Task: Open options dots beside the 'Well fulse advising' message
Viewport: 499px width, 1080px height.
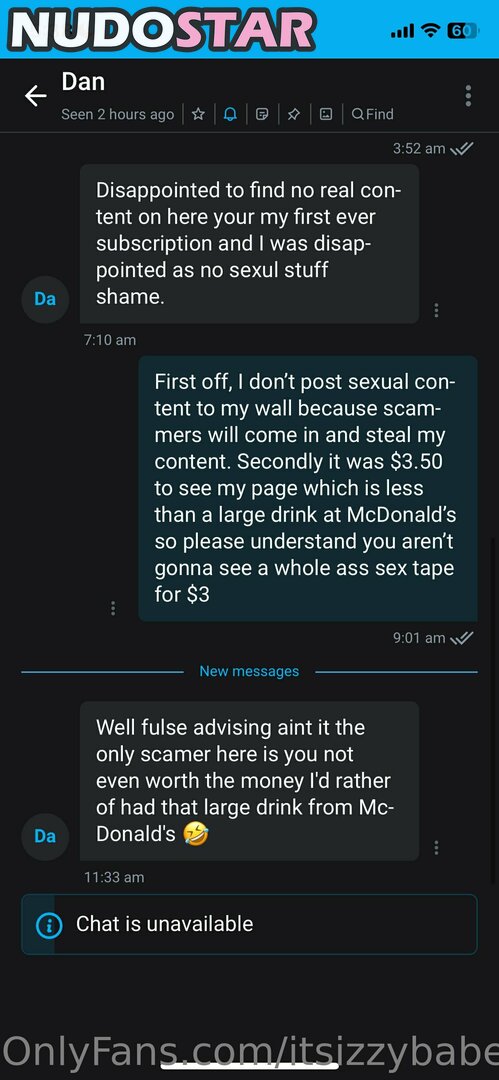Action: click(436, 847)
